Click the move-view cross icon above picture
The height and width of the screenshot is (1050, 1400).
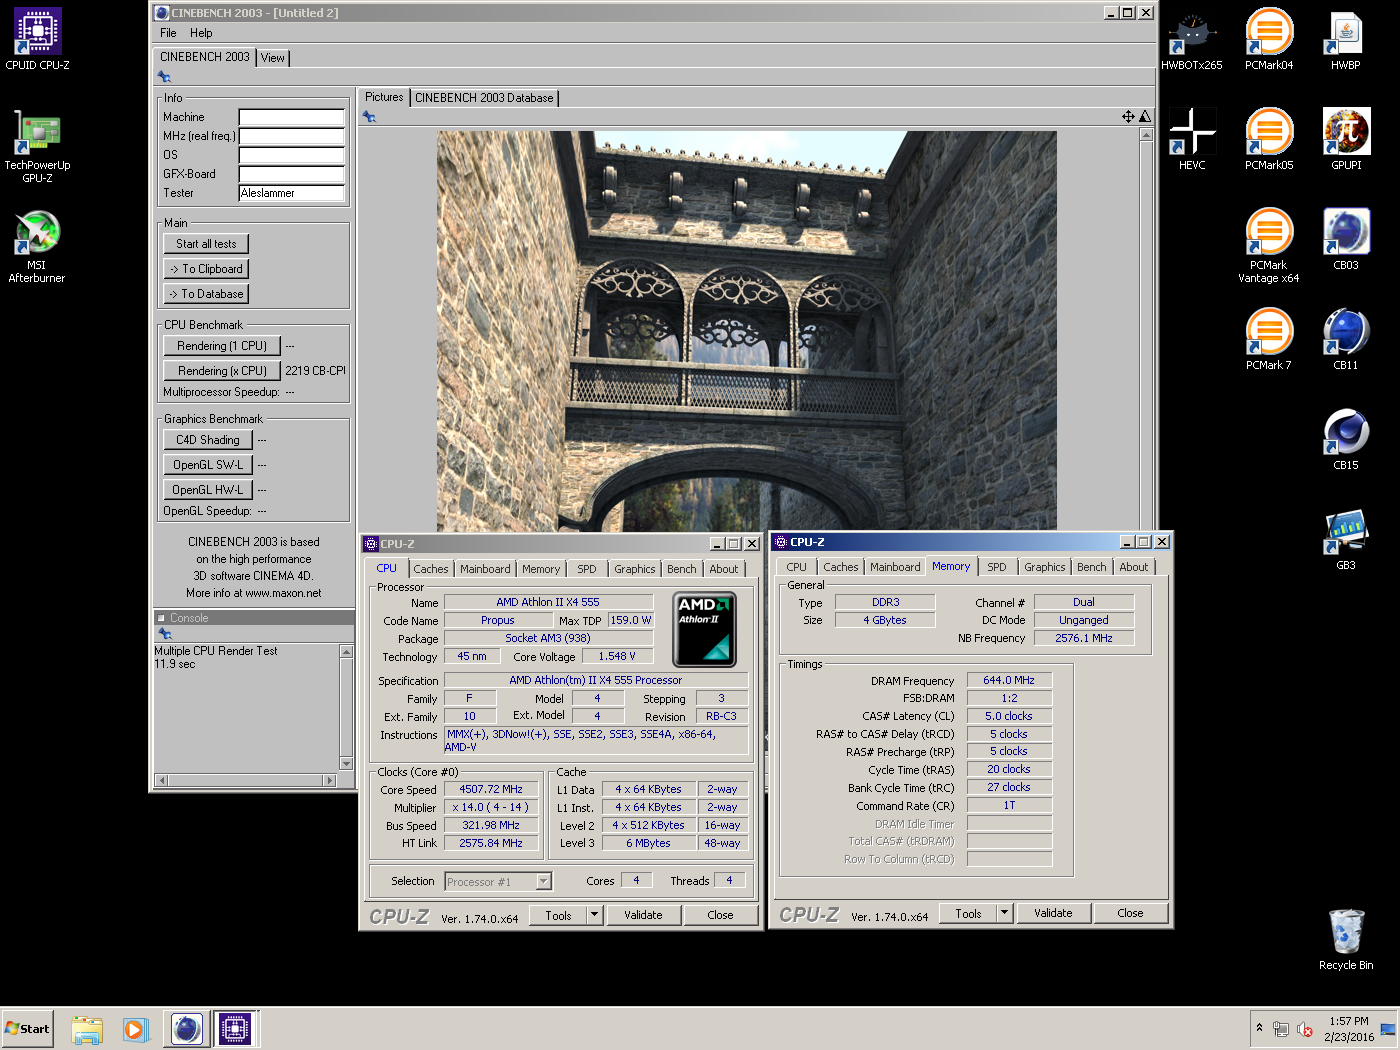1128,117
